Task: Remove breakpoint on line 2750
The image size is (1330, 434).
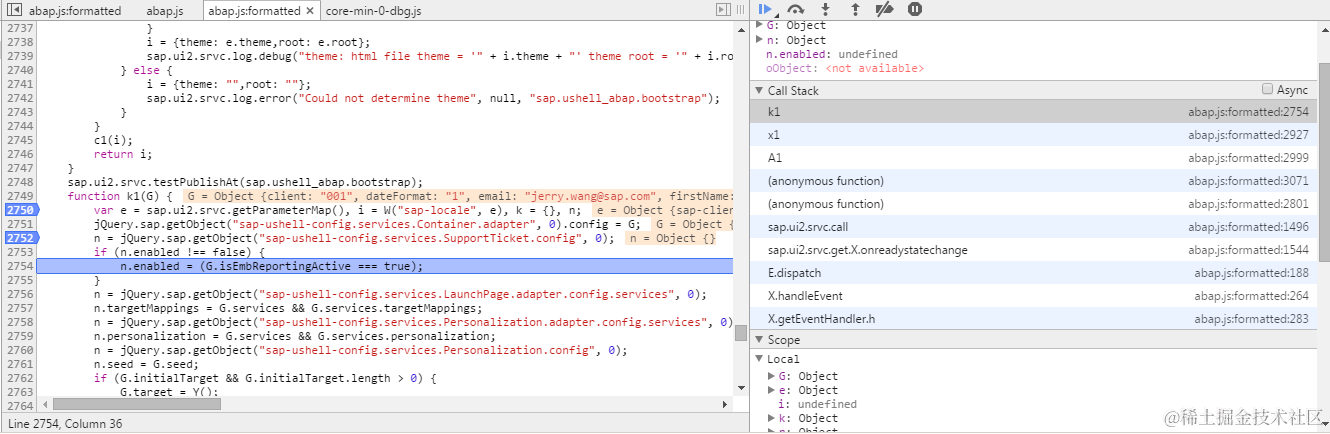Action: pyautogui.click(x=20, y=210)
